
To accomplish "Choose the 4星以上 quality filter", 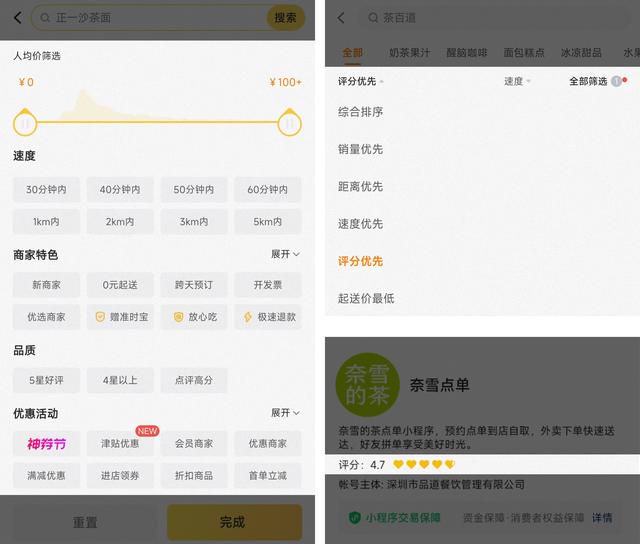I will (x=120, y=380).
